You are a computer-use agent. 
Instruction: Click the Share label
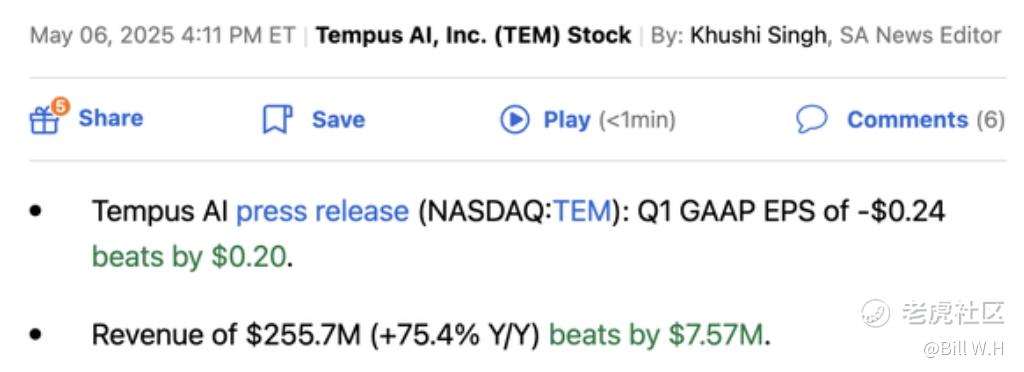point(111,118)
